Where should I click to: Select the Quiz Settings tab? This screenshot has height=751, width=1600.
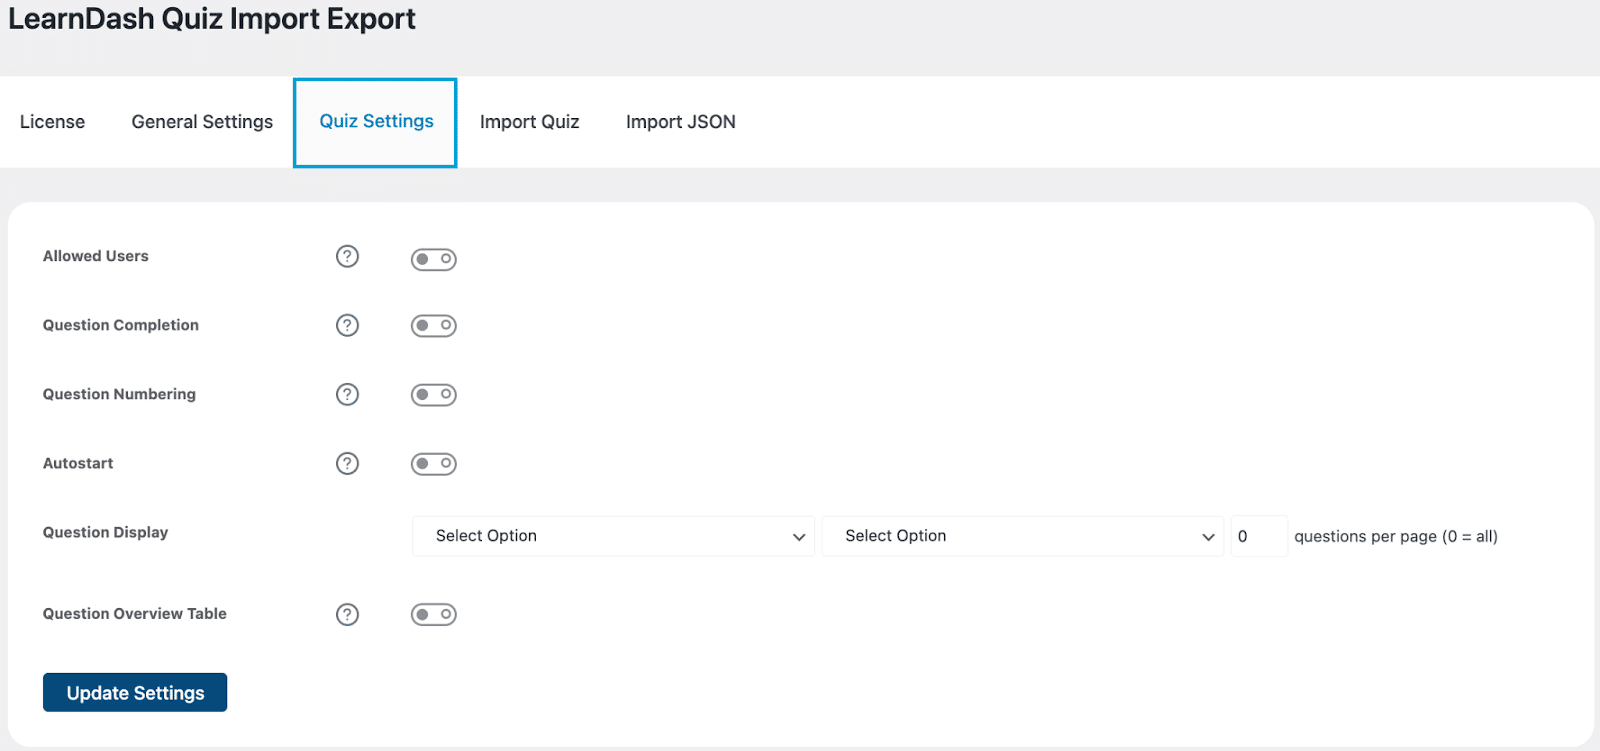tap(376, 122)
